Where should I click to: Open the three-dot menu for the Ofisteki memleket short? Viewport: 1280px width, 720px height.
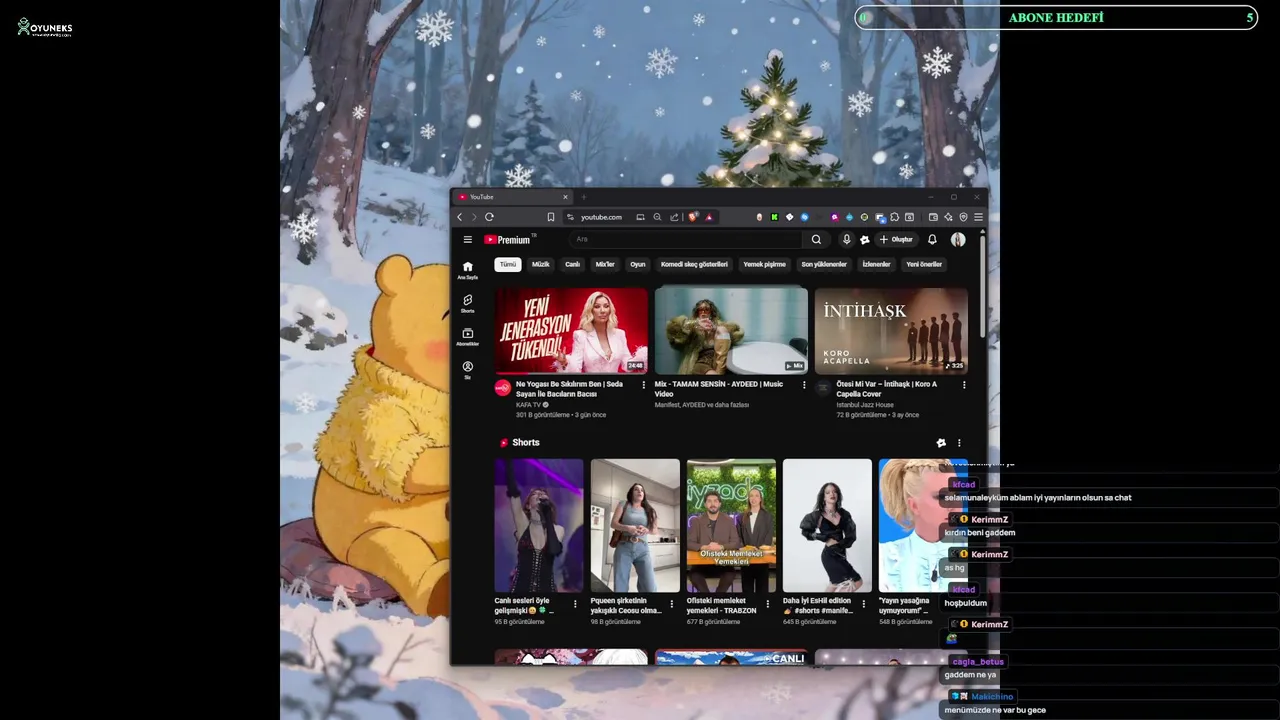coord(768,604)
